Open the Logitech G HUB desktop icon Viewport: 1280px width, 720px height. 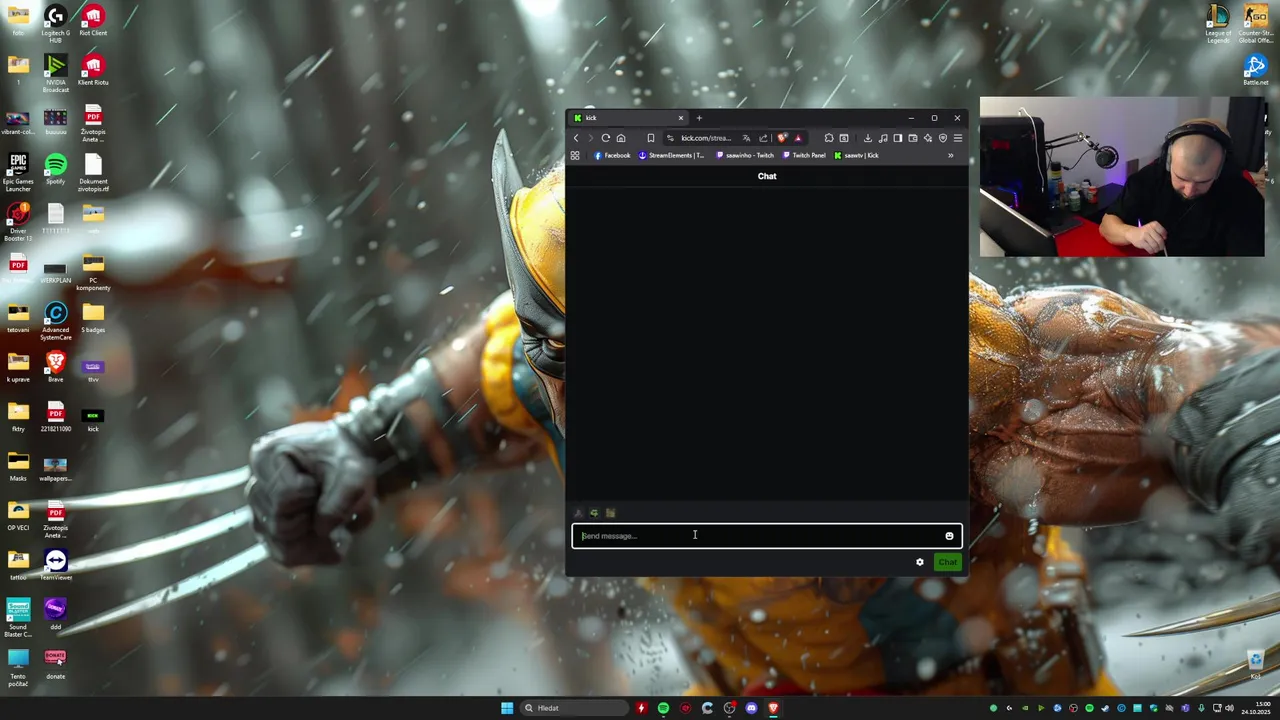pos(55,24)
